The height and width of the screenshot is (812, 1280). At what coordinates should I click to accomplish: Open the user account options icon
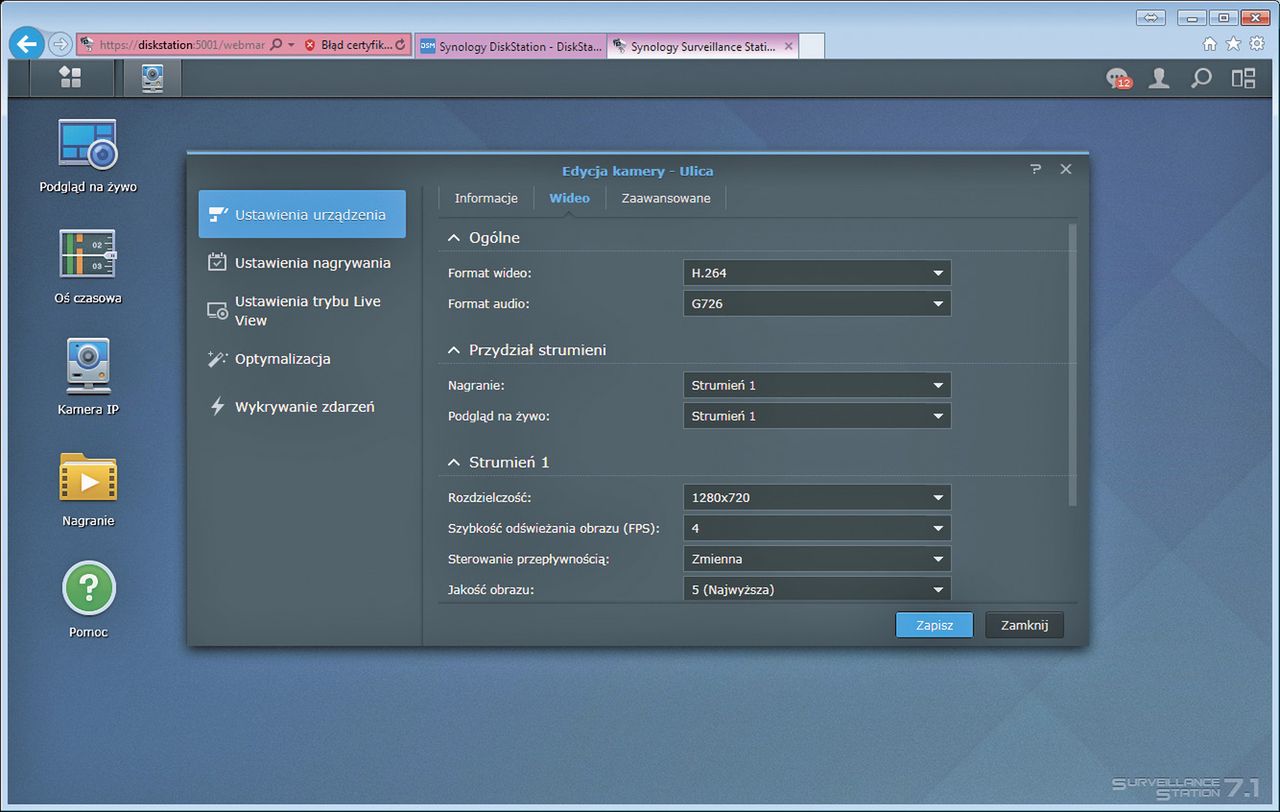(1159, 78)
